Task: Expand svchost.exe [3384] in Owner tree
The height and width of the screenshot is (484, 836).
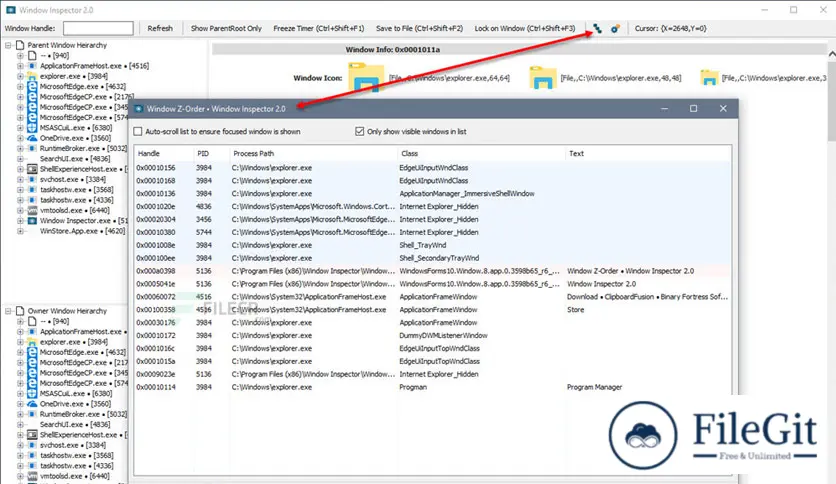Action: 20,445
